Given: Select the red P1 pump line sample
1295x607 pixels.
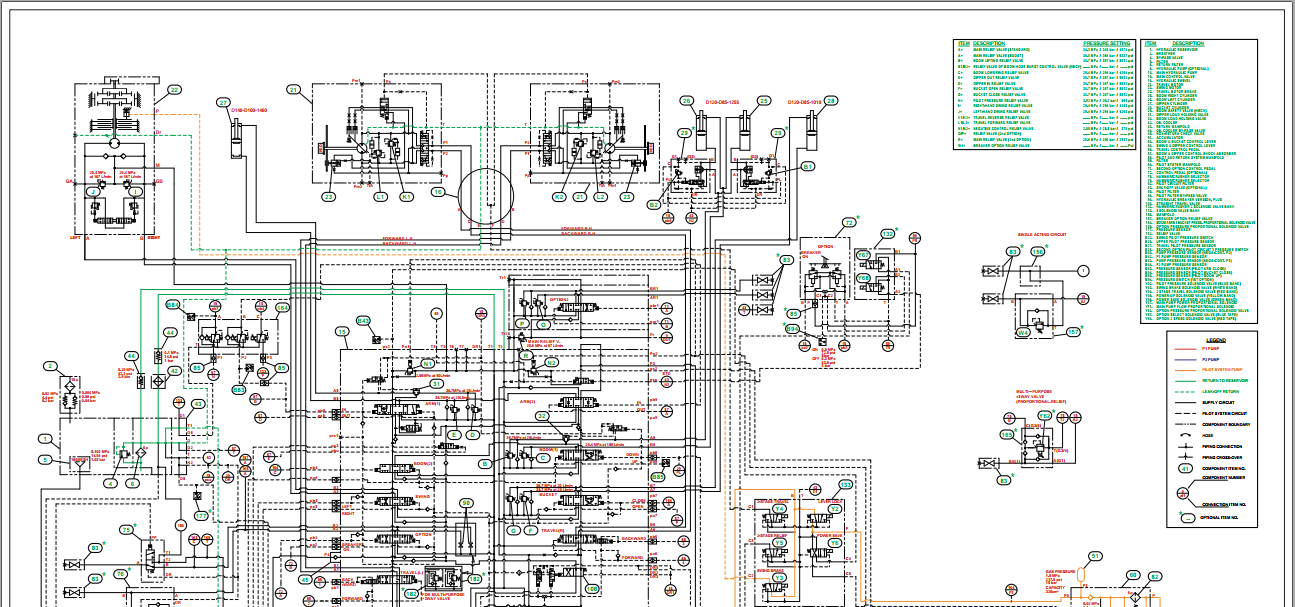Looking at the screenshot, I should 1185,349.
